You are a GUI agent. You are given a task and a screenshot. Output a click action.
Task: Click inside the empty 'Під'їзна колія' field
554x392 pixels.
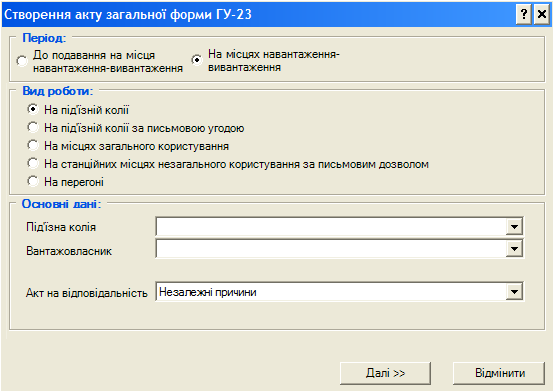[x=331, y=226]
